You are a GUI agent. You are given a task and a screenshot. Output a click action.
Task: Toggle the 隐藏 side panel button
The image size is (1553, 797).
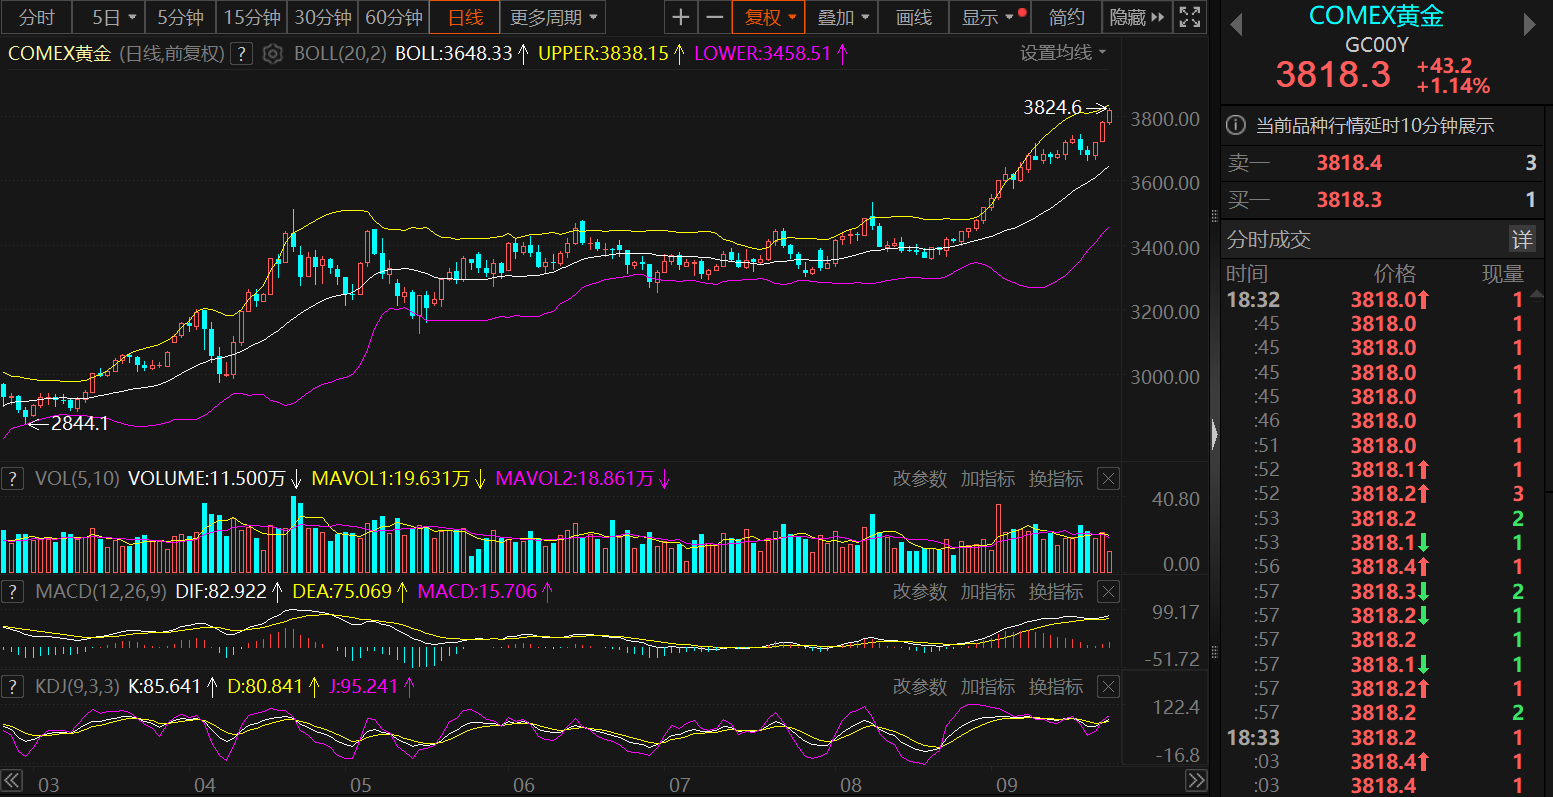[1138, 17]
